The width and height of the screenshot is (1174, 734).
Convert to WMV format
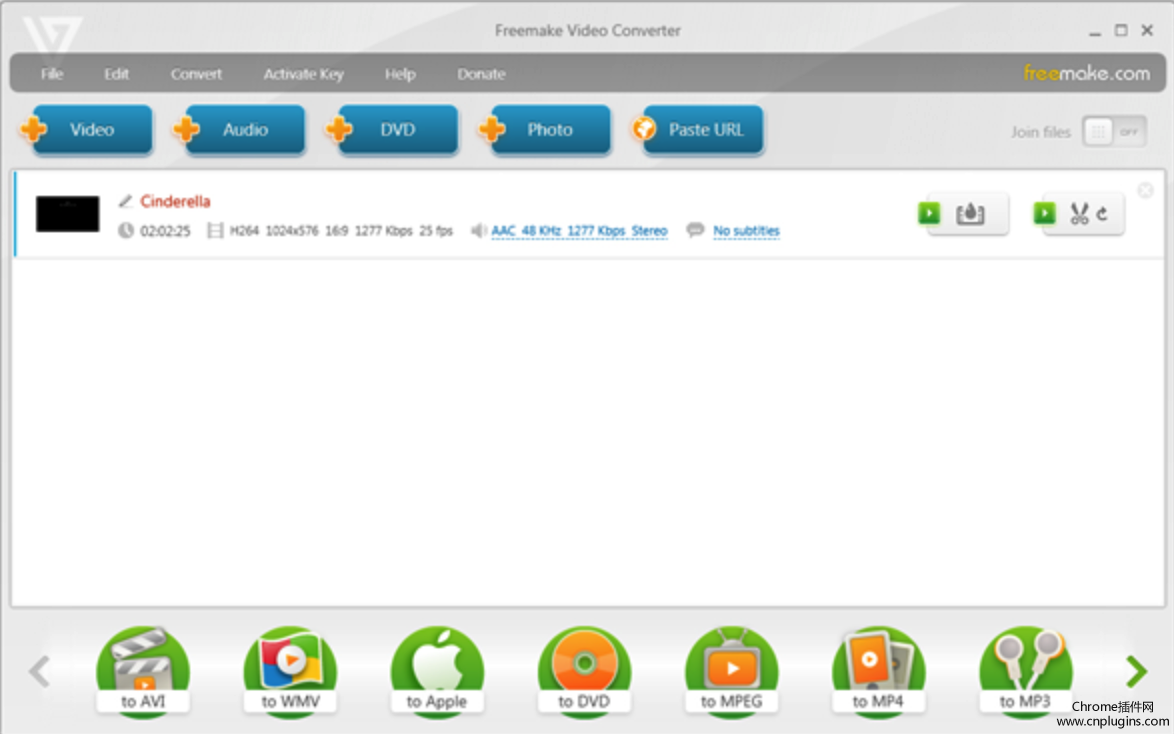coord(290,672)
